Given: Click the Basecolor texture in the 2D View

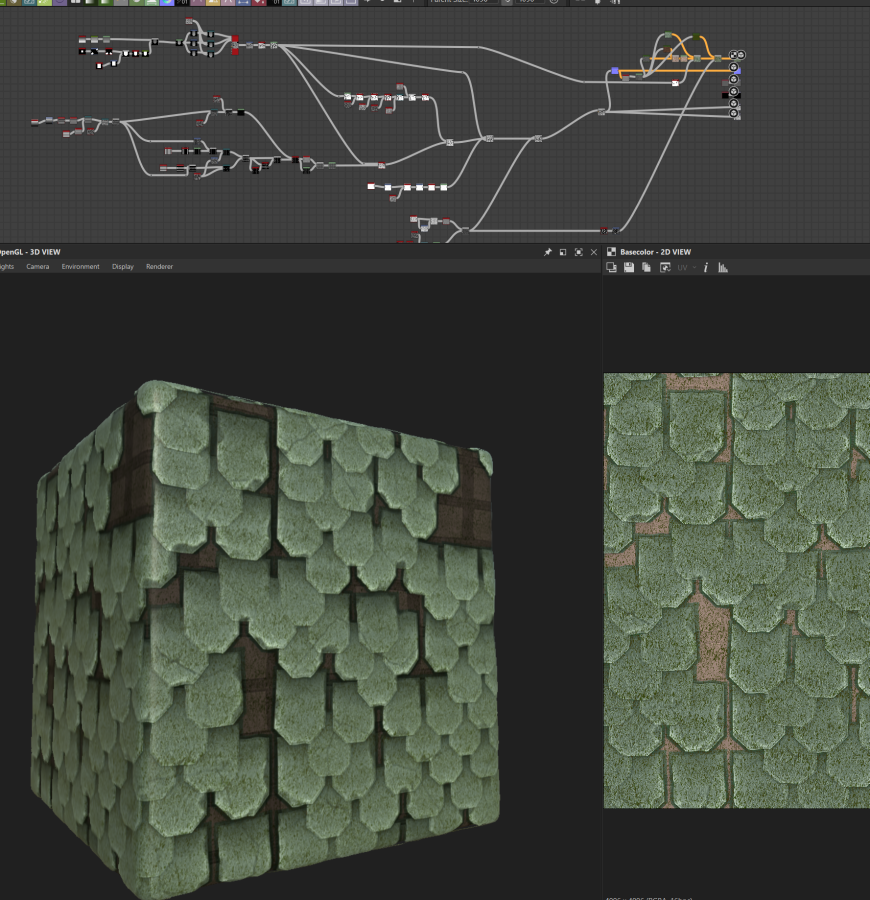Looking at the screenshot, I should 737,590.
